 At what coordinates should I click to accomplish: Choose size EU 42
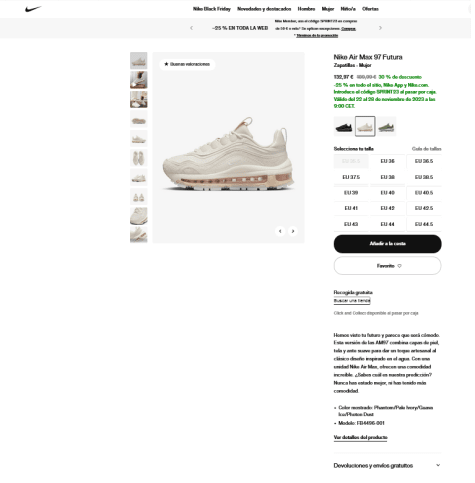coord(387,208)
